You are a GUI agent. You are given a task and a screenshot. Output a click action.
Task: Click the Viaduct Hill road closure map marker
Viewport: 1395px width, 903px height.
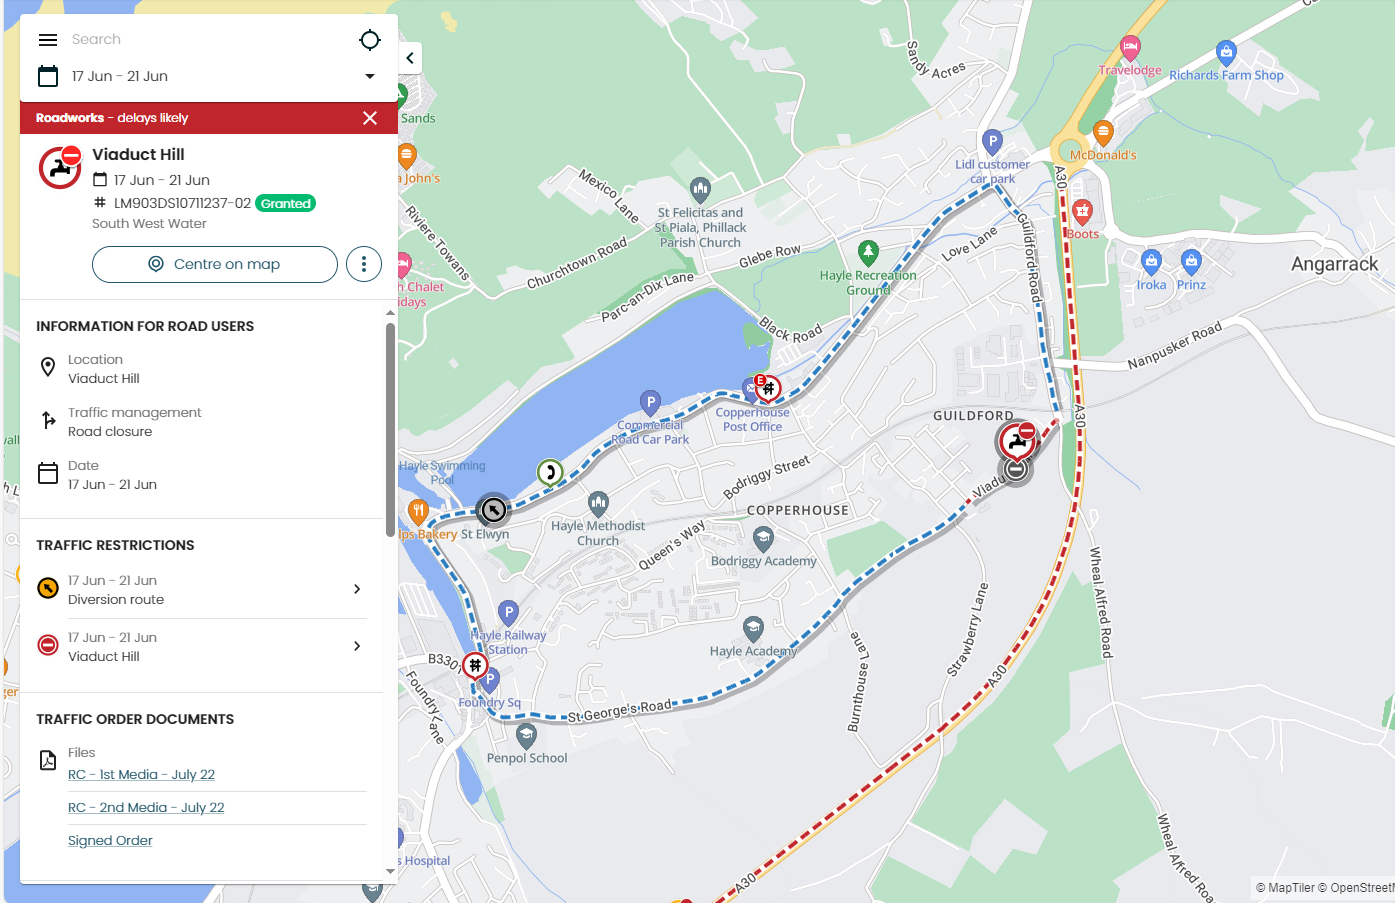(x=1017, y=441)
